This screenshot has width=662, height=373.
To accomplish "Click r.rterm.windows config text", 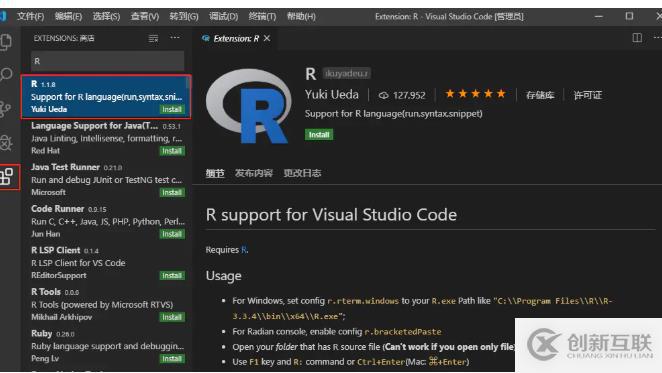I will 363,301.
